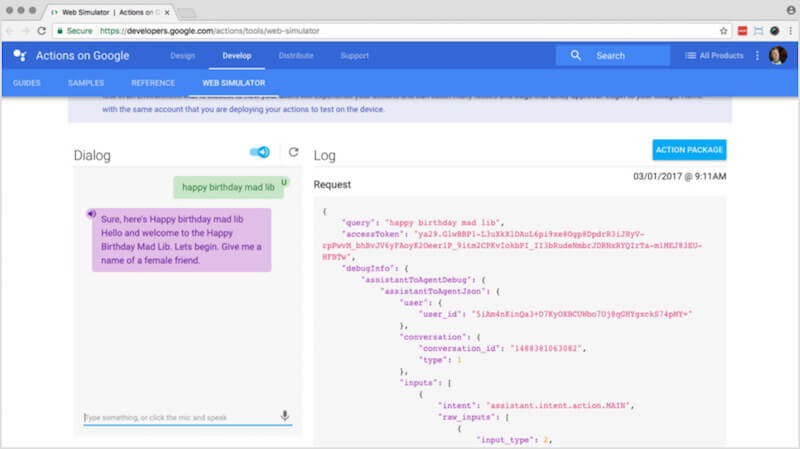Click the dark circular browser extension icon
The image size is (800, 449).
click(774, 31)
